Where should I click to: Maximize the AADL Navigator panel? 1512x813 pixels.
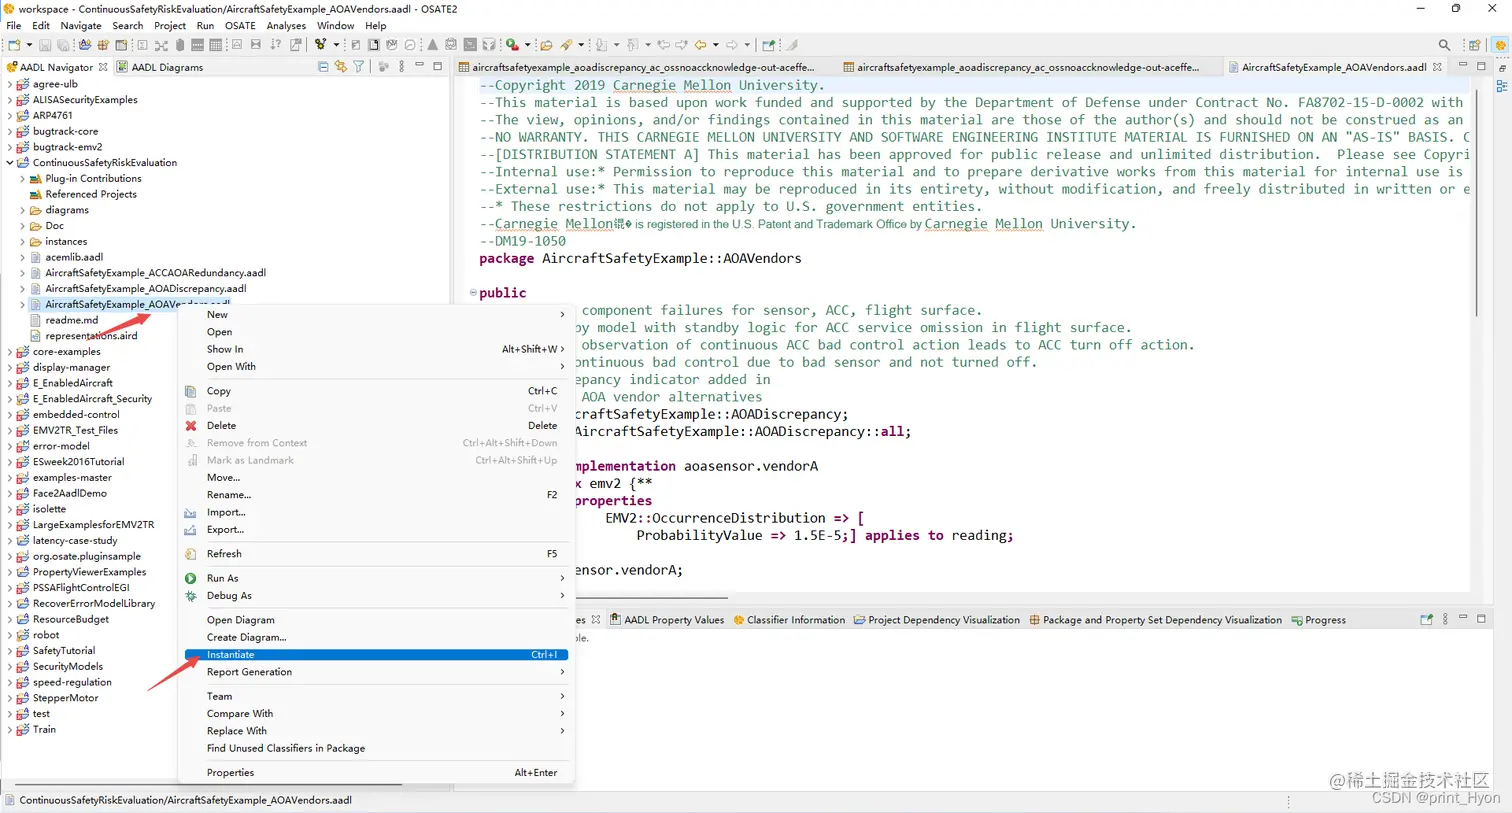pos(437,66)
